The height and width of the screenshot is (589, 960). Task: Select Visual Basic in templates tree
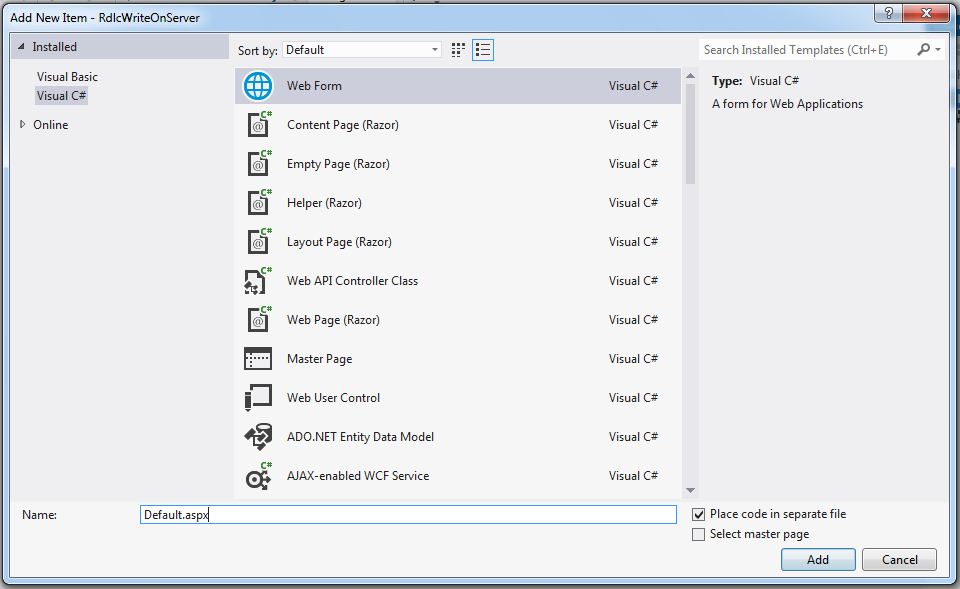(x=67, y=77)
